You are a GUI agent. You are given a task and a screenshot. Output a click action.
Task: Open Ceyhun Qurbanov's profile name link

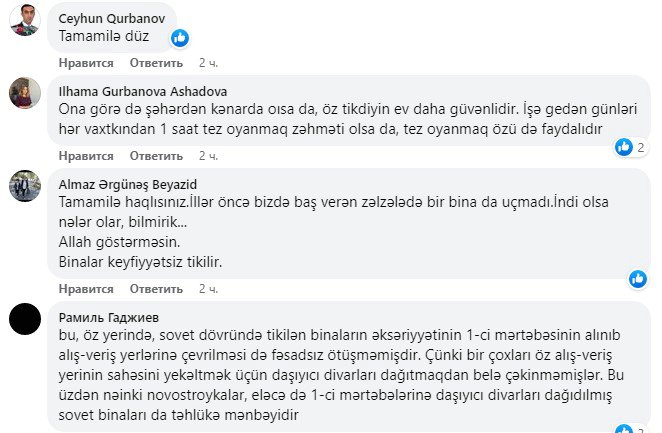109,19
